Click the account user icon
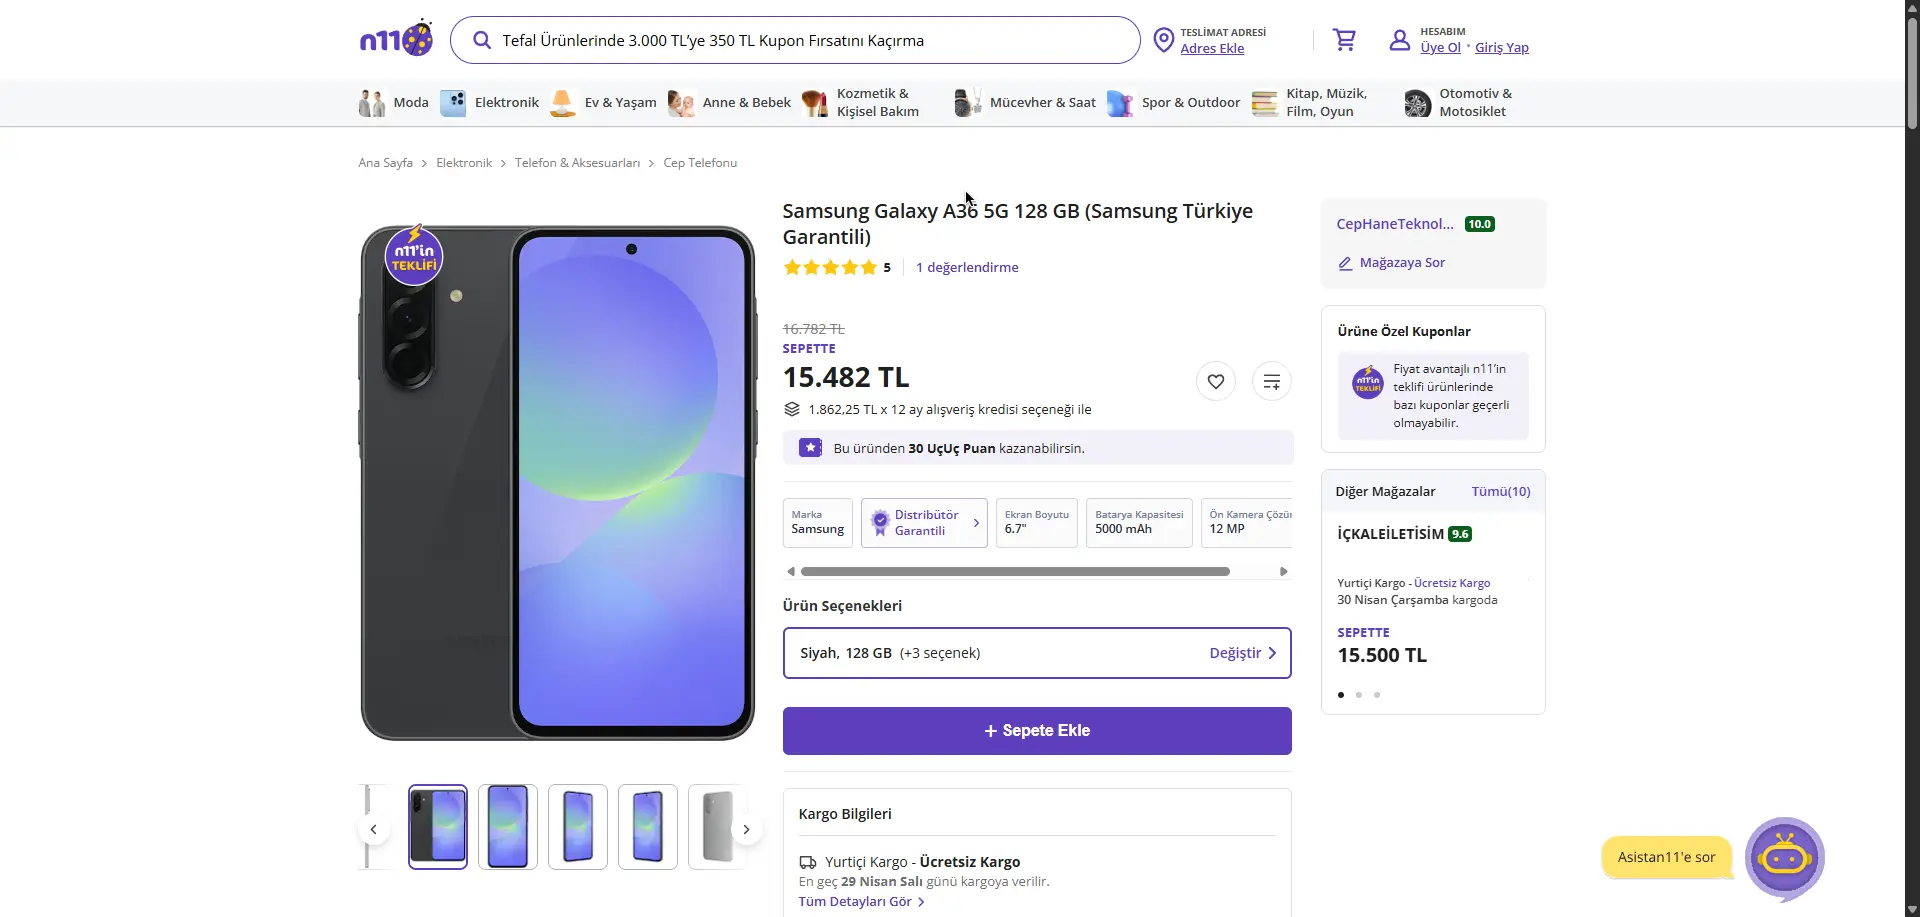 [x=1400, y=40]
